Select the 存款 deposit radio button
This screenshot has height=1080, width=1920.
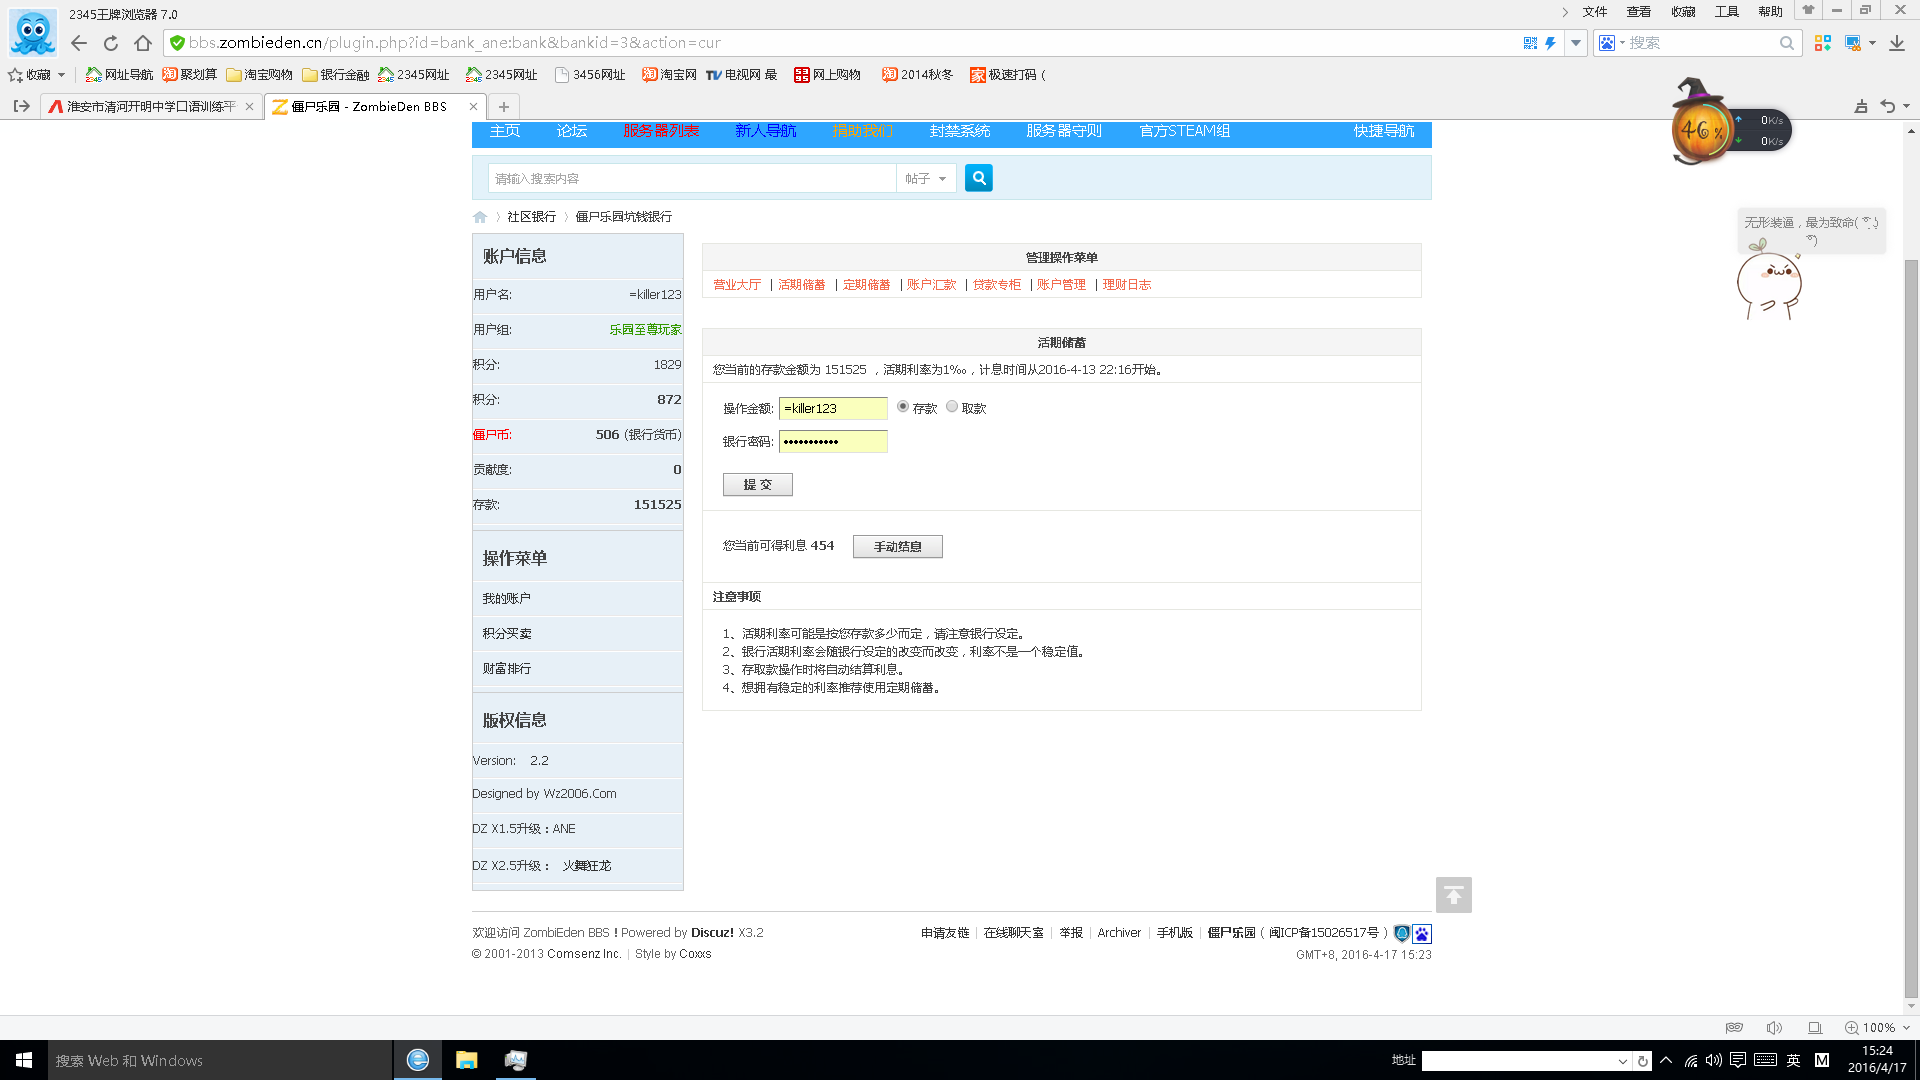[x=903, y=406]
